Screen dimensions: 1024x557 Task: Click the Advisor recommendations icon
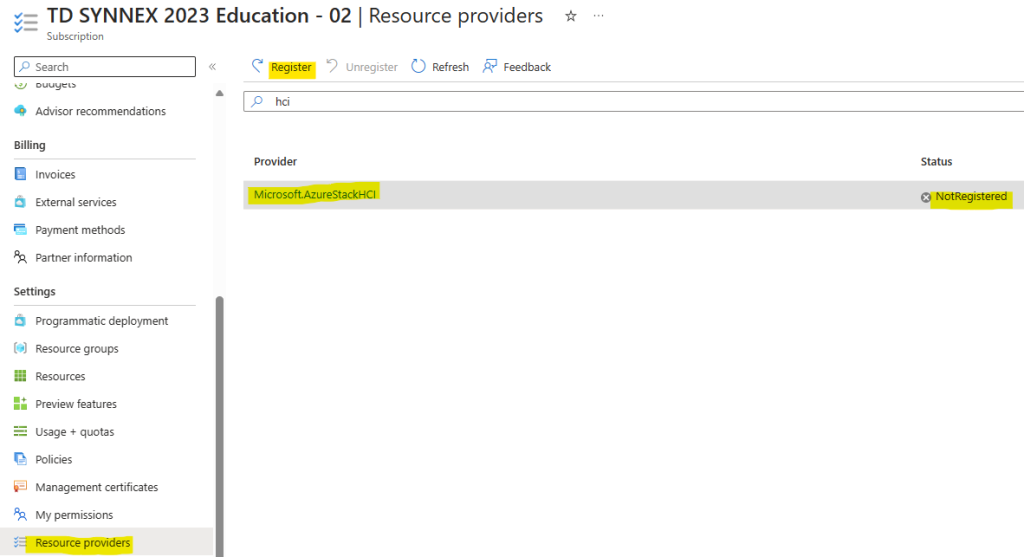(x=20, y=110)
